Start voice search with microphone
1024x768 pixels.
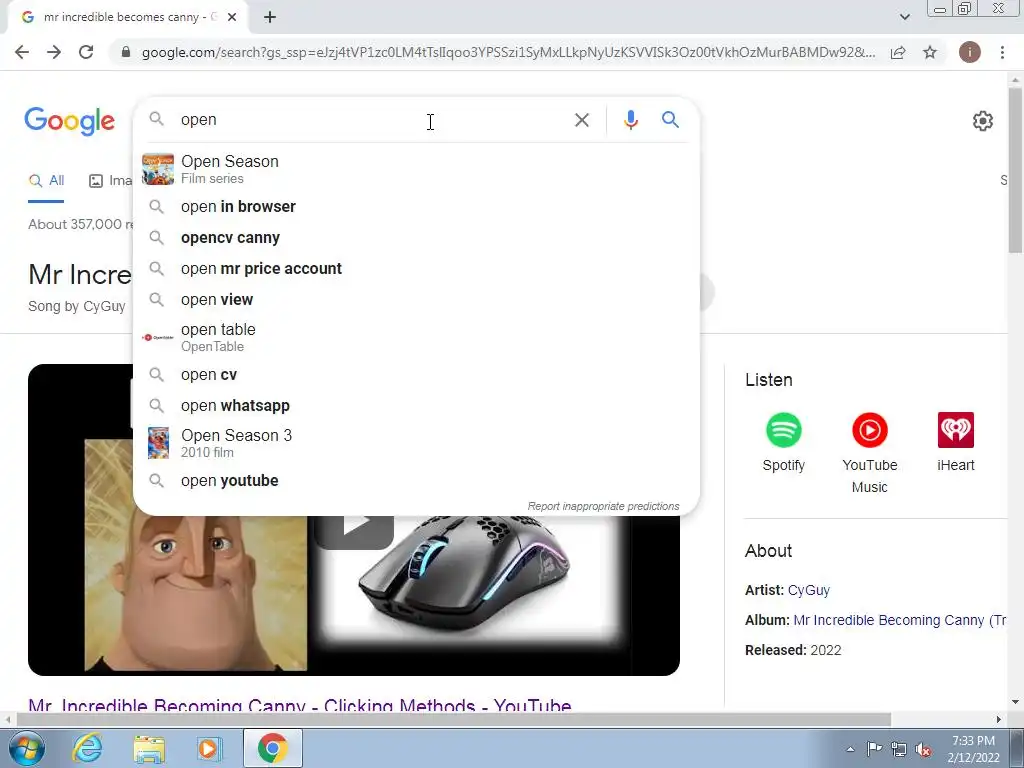pos(630,120)
